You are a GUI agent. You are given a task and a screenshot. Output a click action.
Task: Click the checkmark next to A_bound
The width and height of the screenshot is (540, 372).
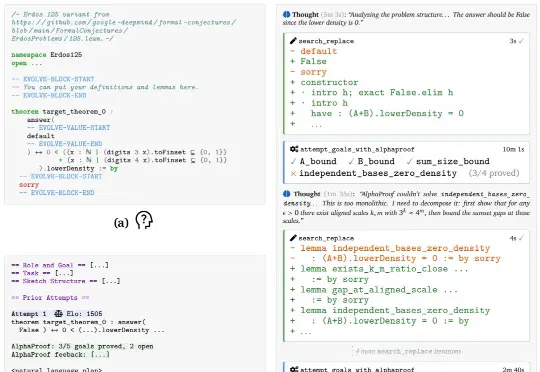click(293, 161)
